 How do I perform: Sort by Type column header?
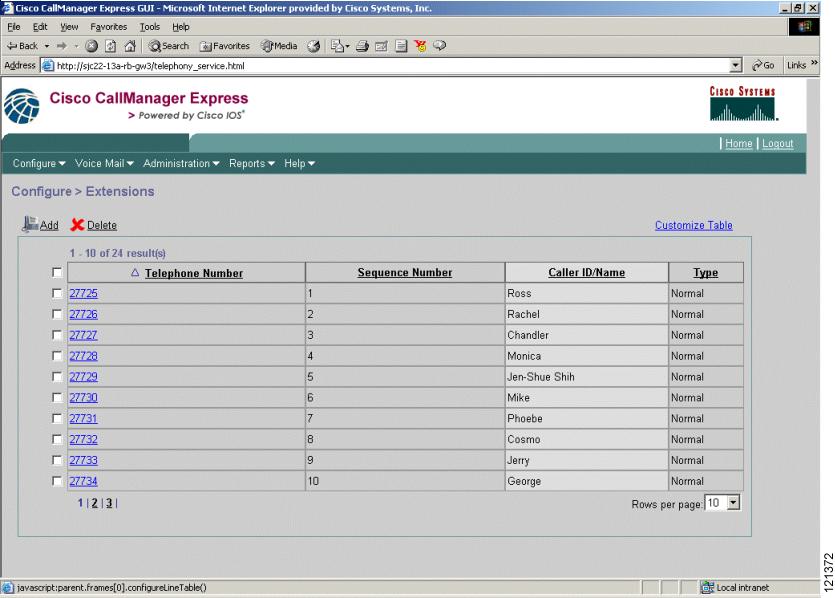point(706,273)
